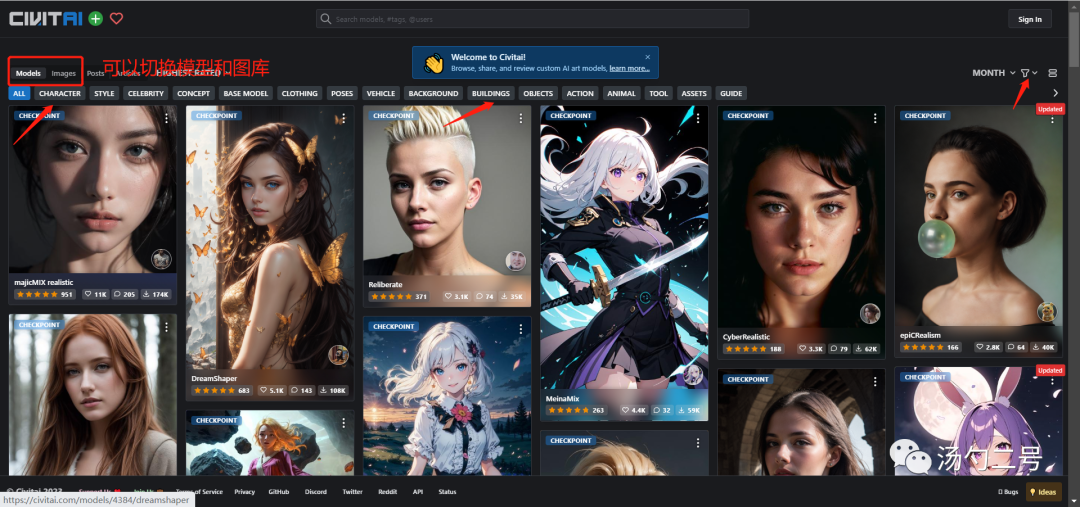Screen dimensions: 1080x507
Task: Click the Civitai logo
Action: click(45, 19)
